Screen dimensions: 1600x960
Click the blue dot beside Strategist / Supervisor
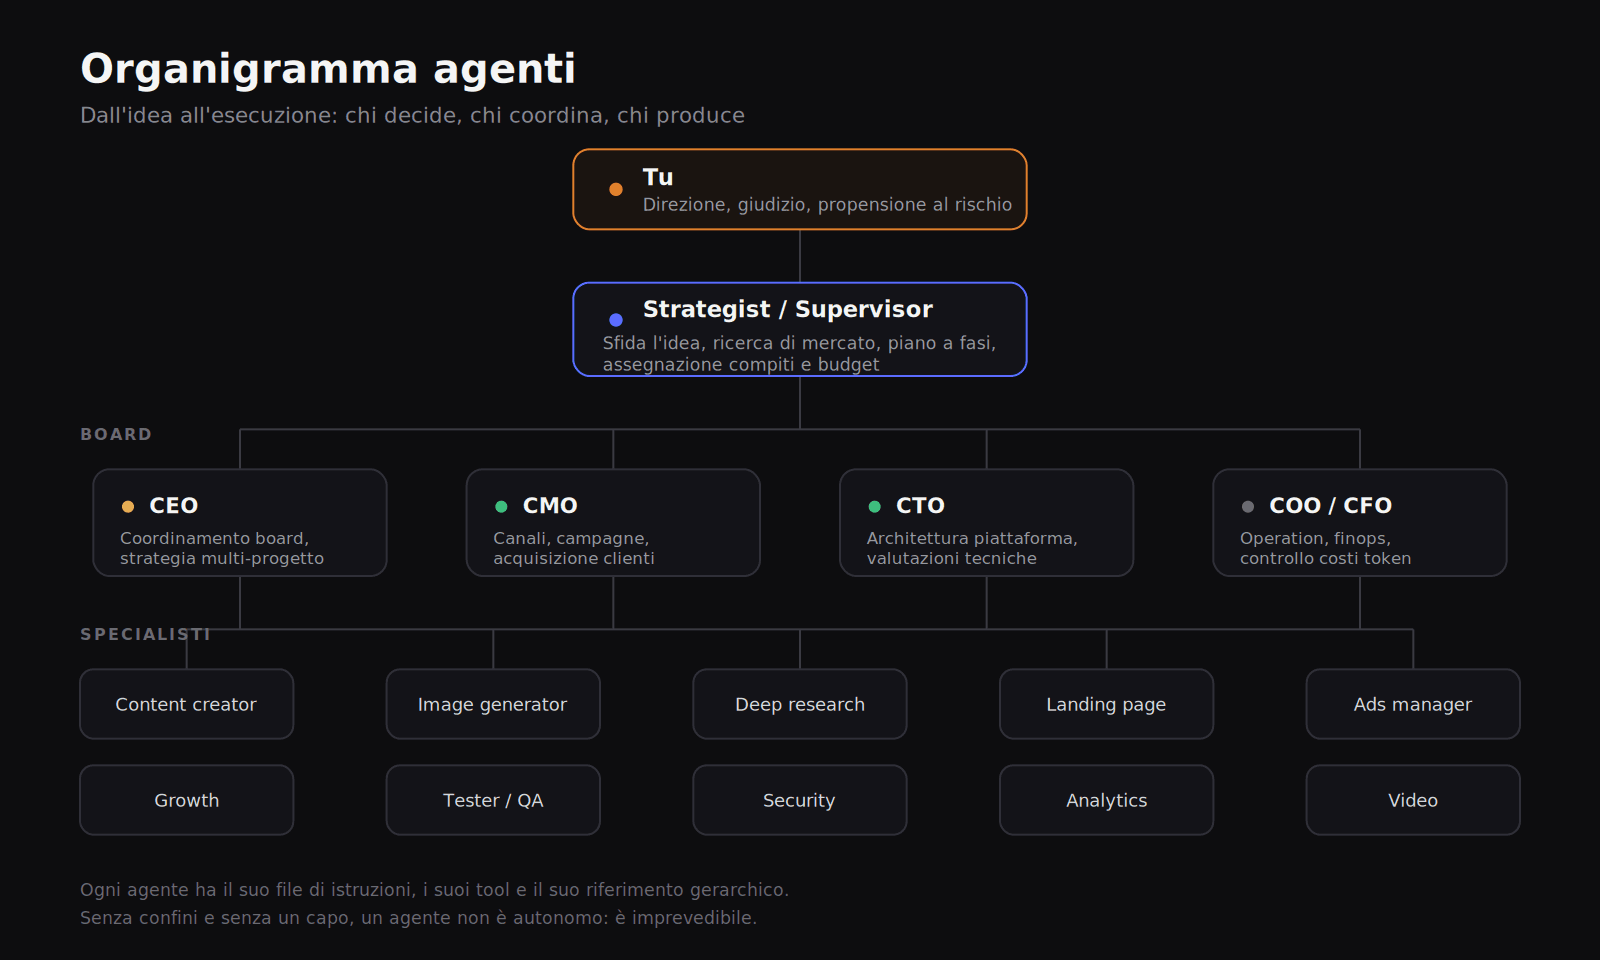click(616, 320)
